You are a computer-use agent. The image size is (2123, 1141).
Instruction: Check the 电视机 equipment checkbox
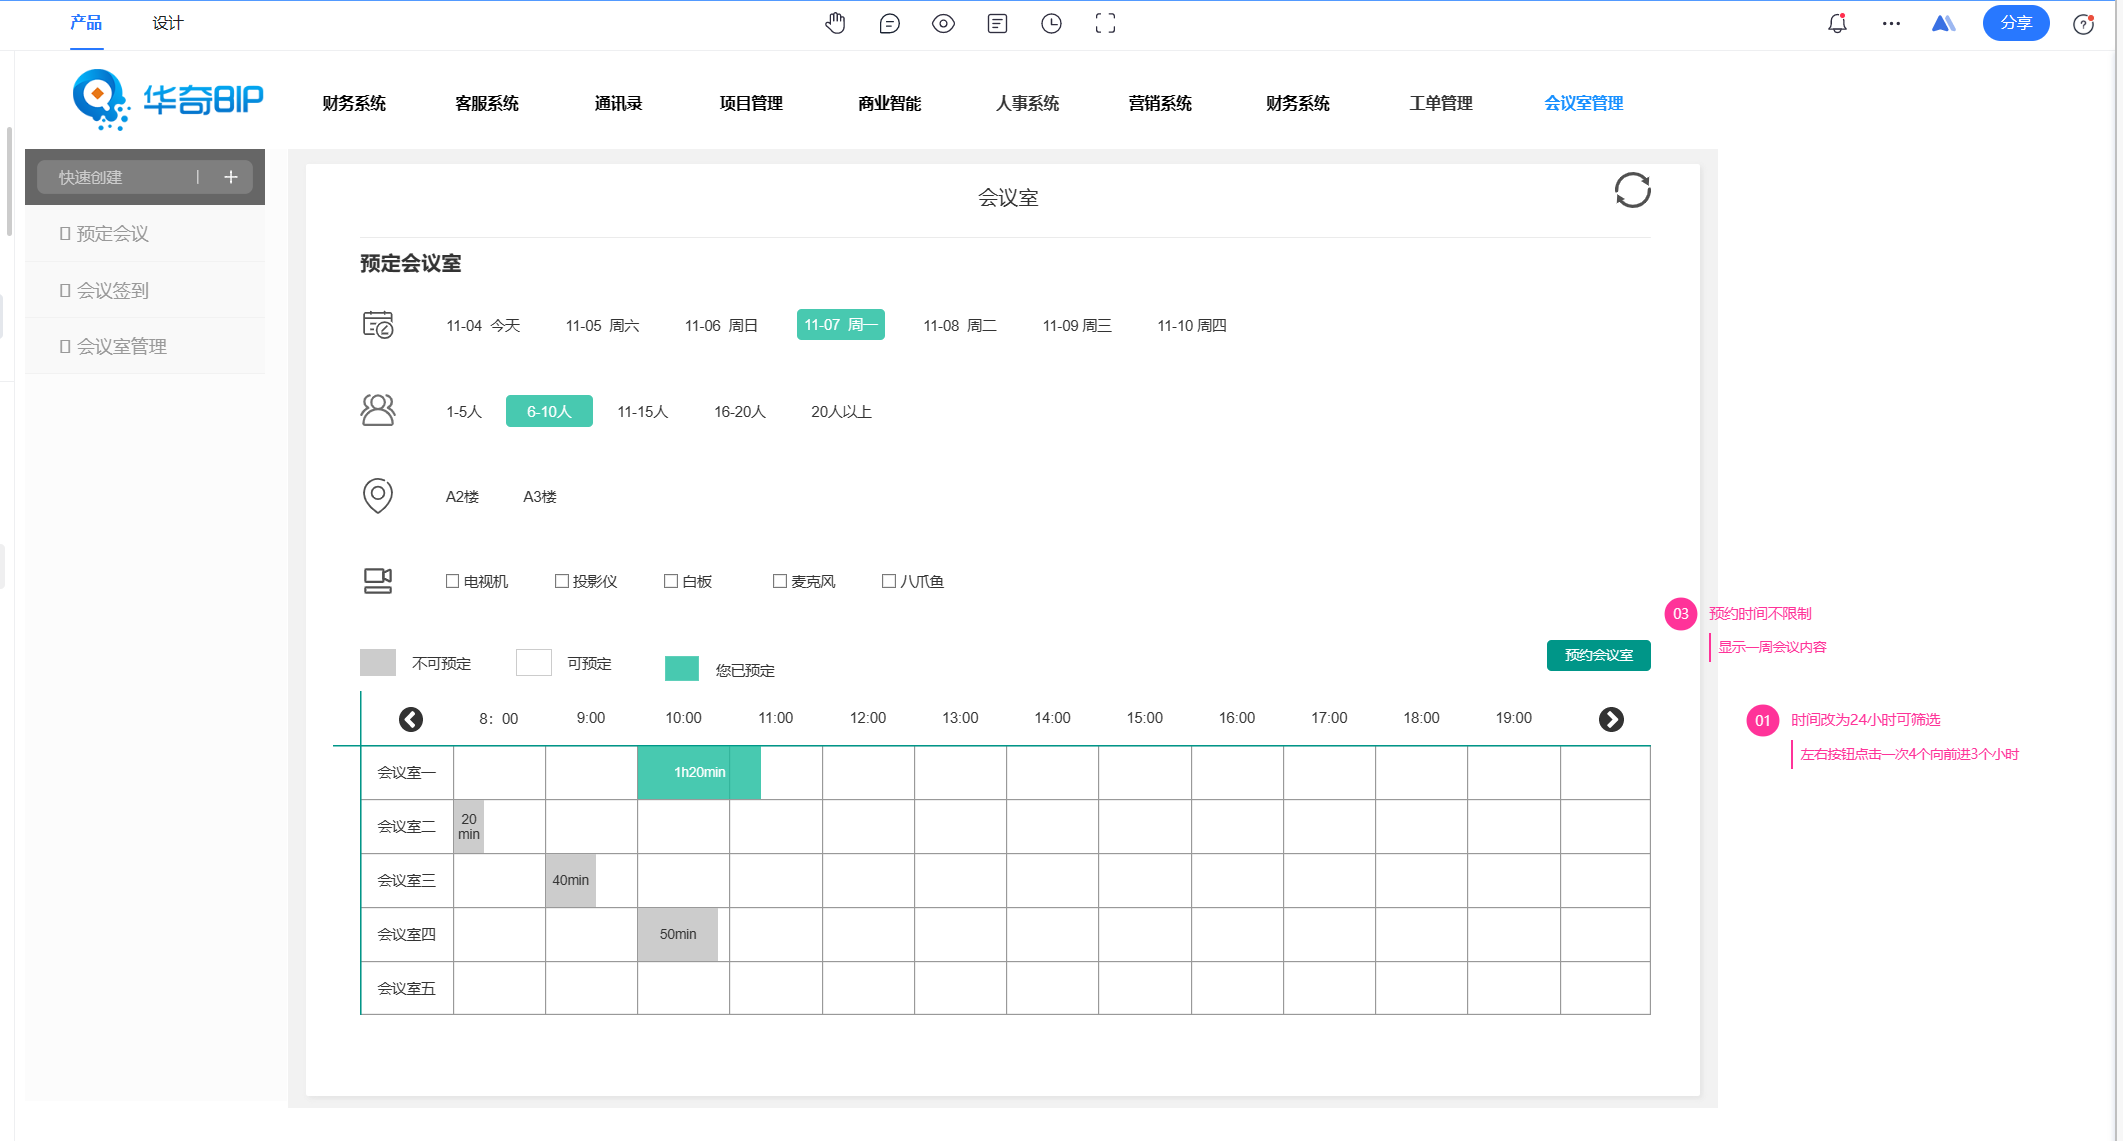tap(452, 581)
